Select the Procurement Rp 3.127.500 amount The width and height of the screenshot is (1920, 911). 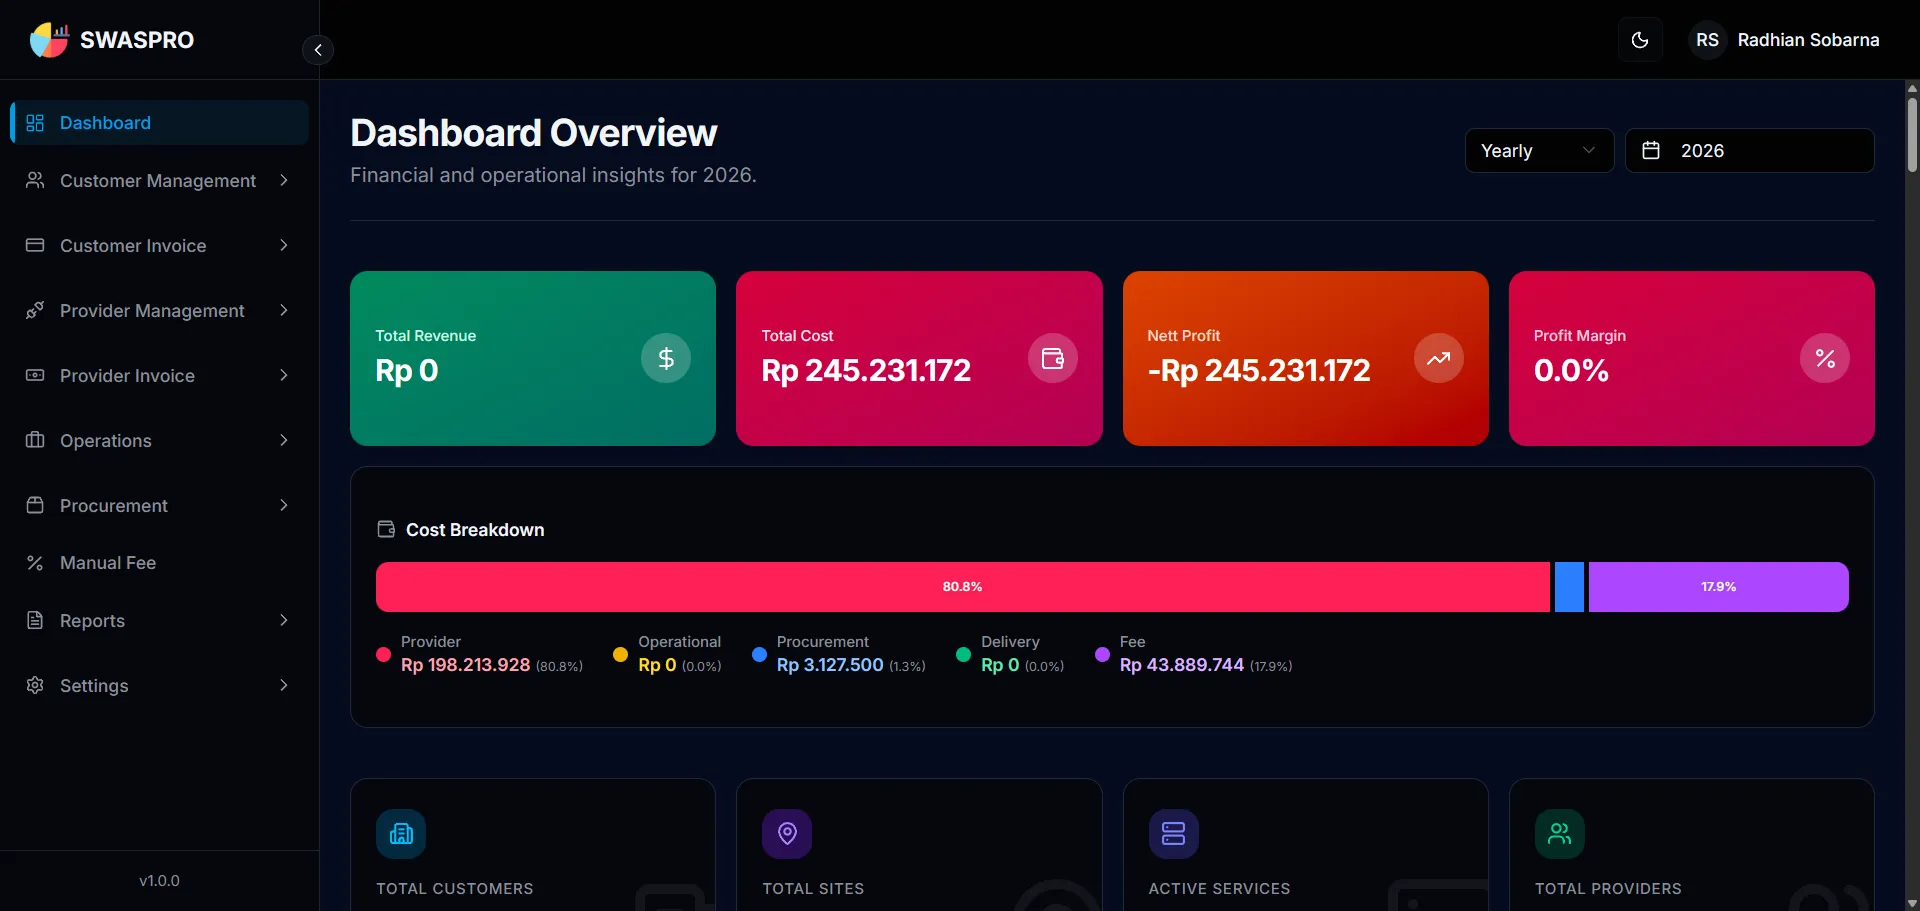[830, 665]
